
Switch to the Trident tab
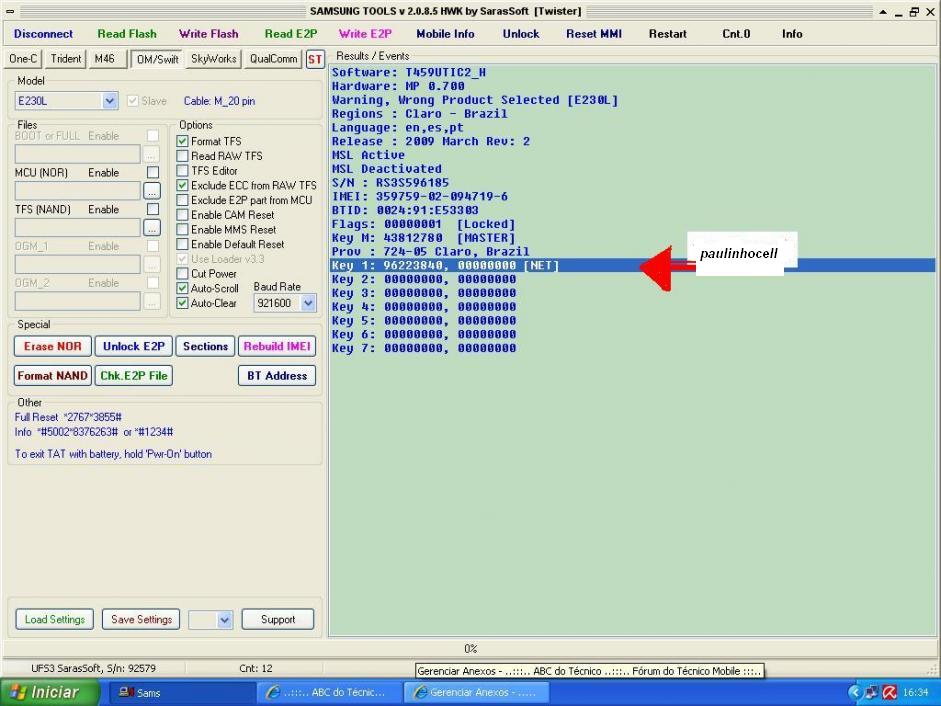65,59
